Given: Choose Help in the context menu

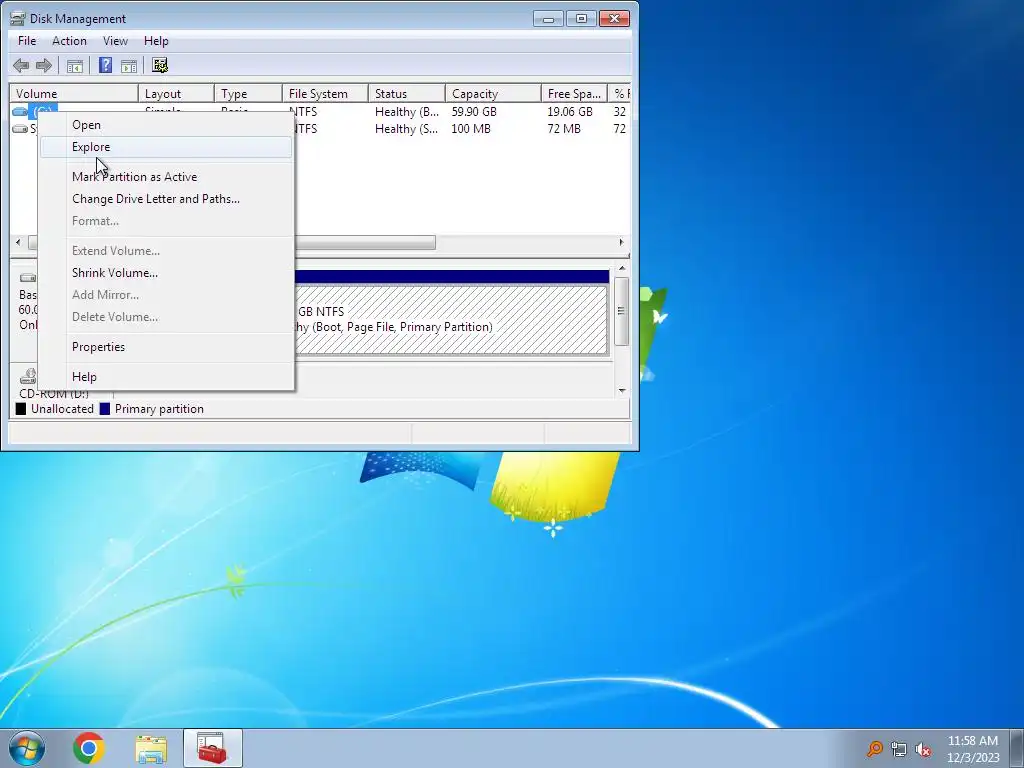Looking at the screenshot, I should (x=166, y=377).
